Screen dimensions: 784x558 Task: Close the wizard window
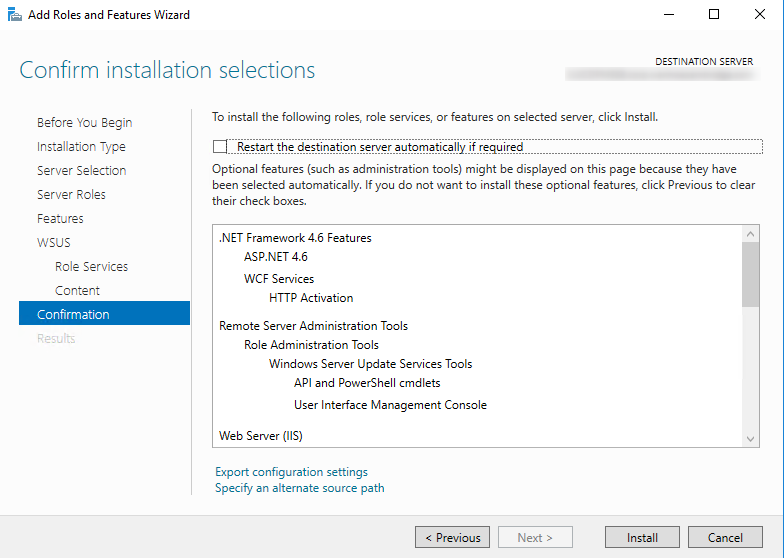coord(760,14)
